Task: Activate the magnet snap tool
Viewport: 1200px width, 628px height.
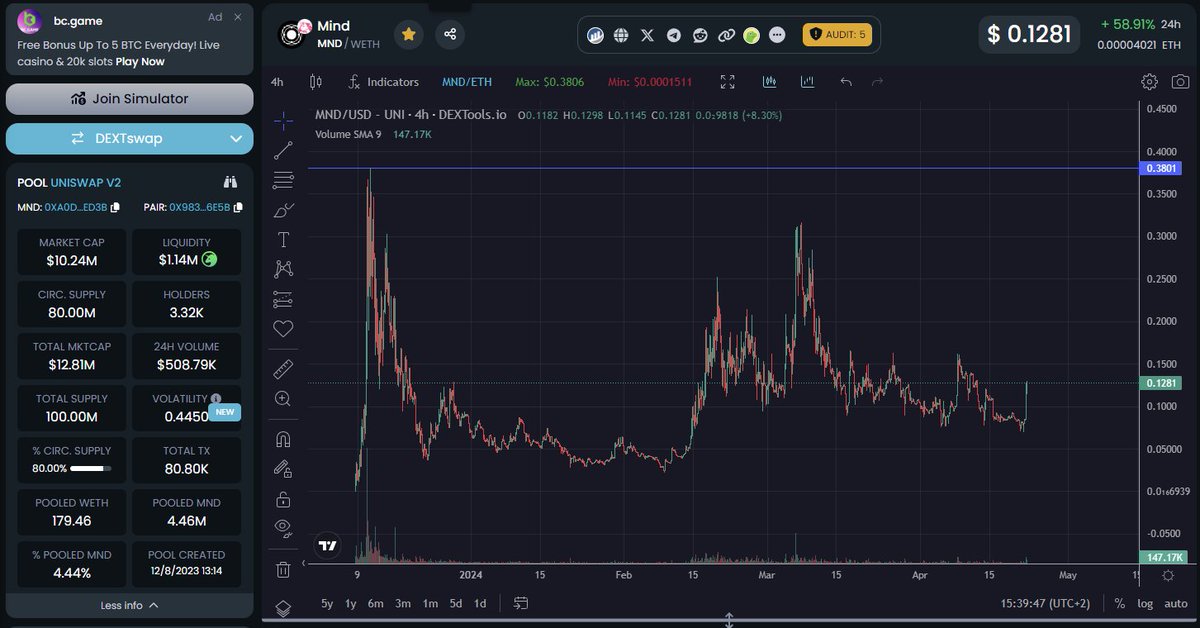Action: click(x=283, y=438)
